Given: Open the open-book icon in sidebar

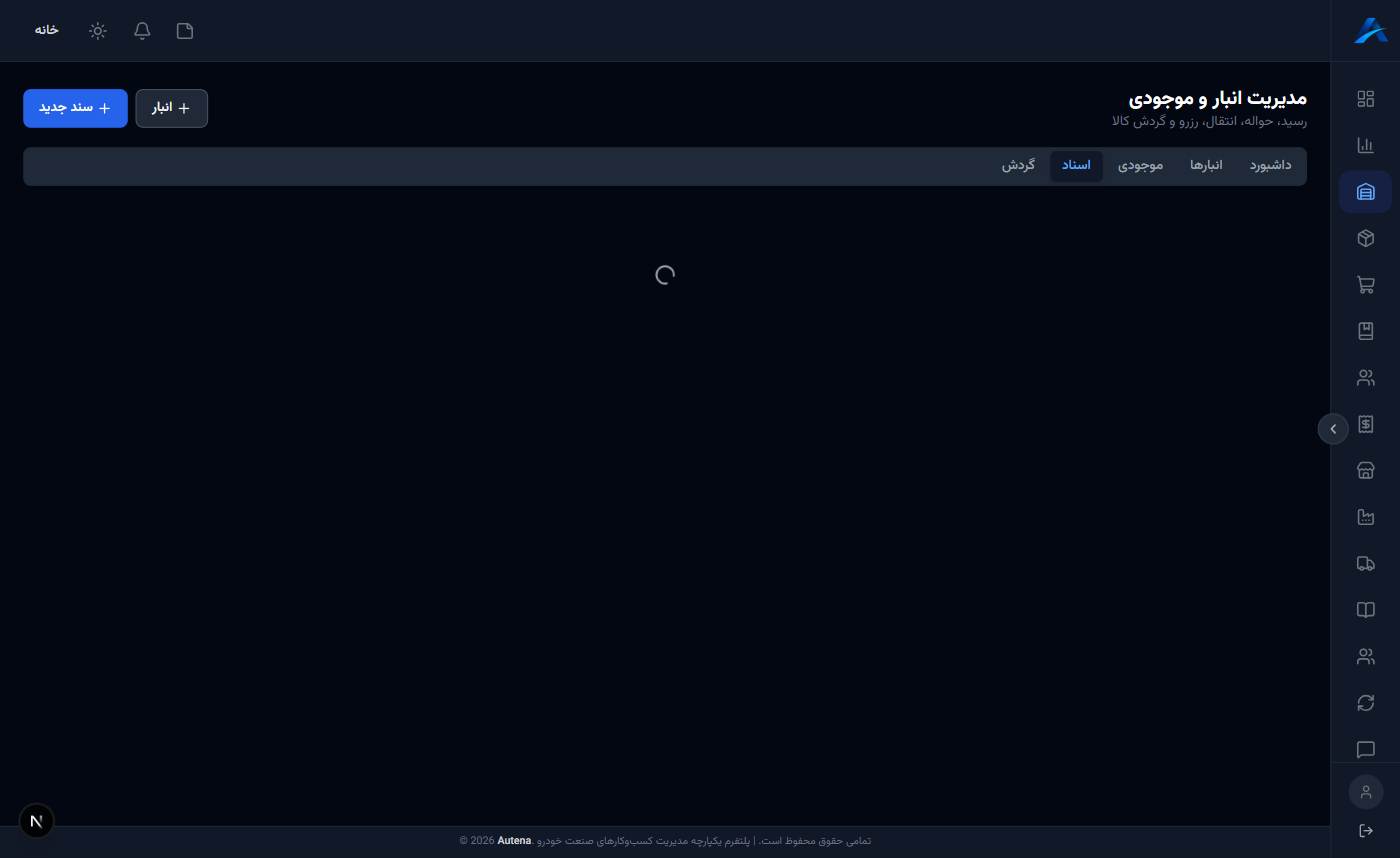Looking at the screenshot, I should [x=1365, y=610].
